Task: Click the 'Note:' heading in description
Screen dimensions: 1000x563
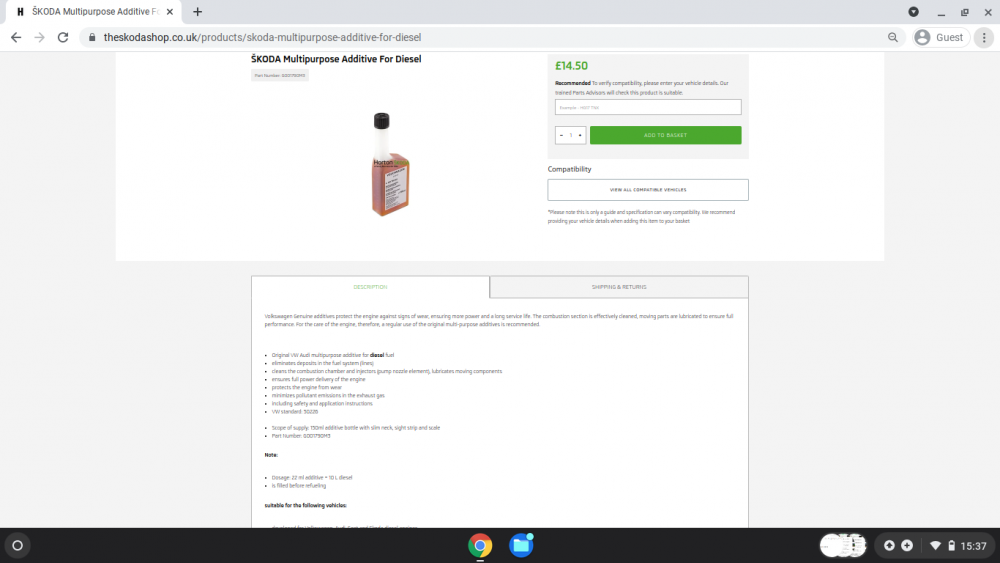Action: (271, 455)
